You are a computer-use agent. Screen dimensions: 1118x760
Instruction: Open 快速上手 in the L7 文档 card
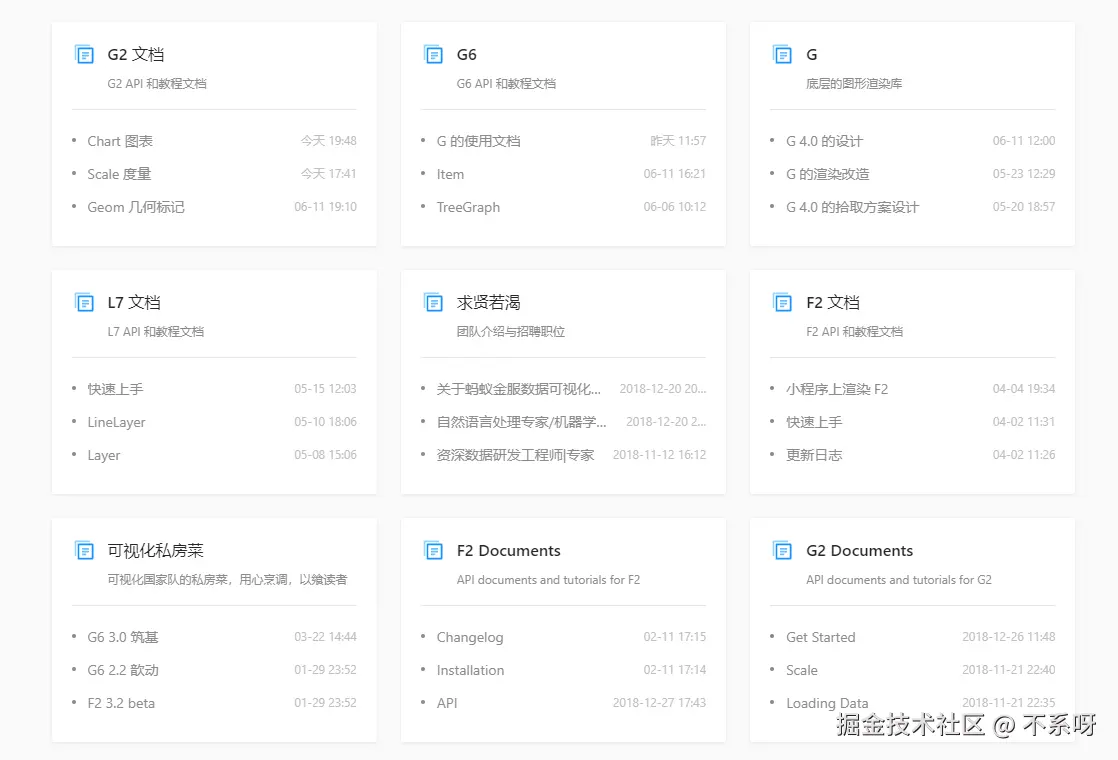[115, 389]
